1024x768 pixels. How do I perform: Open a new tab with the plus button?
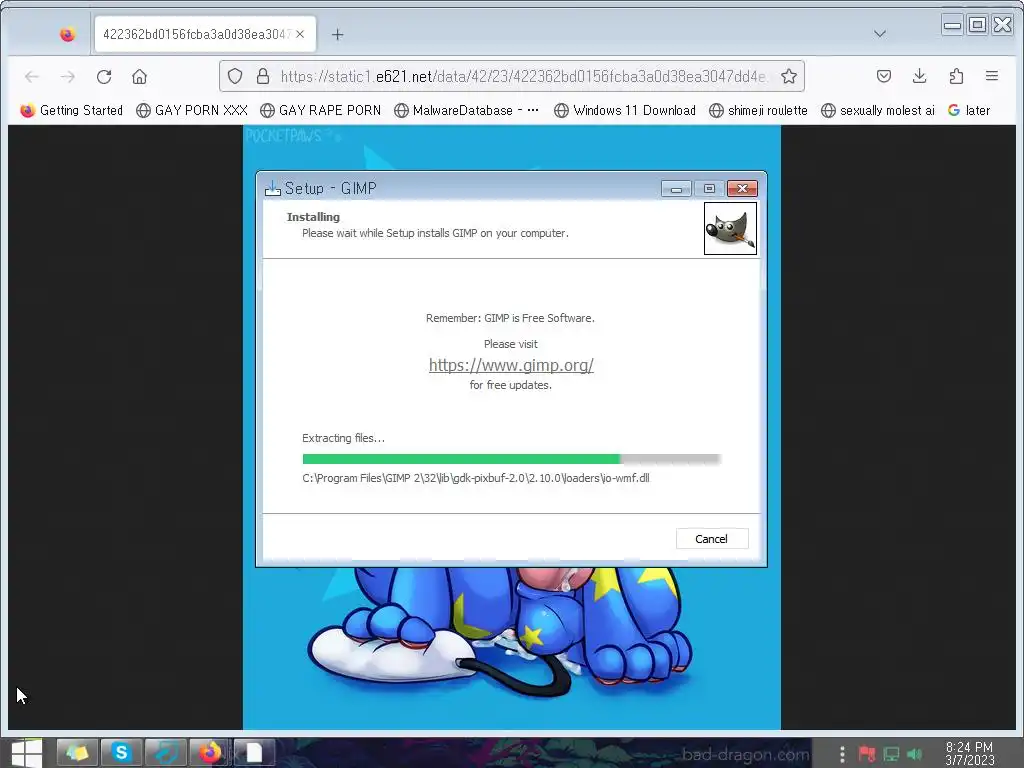[338, 35]
